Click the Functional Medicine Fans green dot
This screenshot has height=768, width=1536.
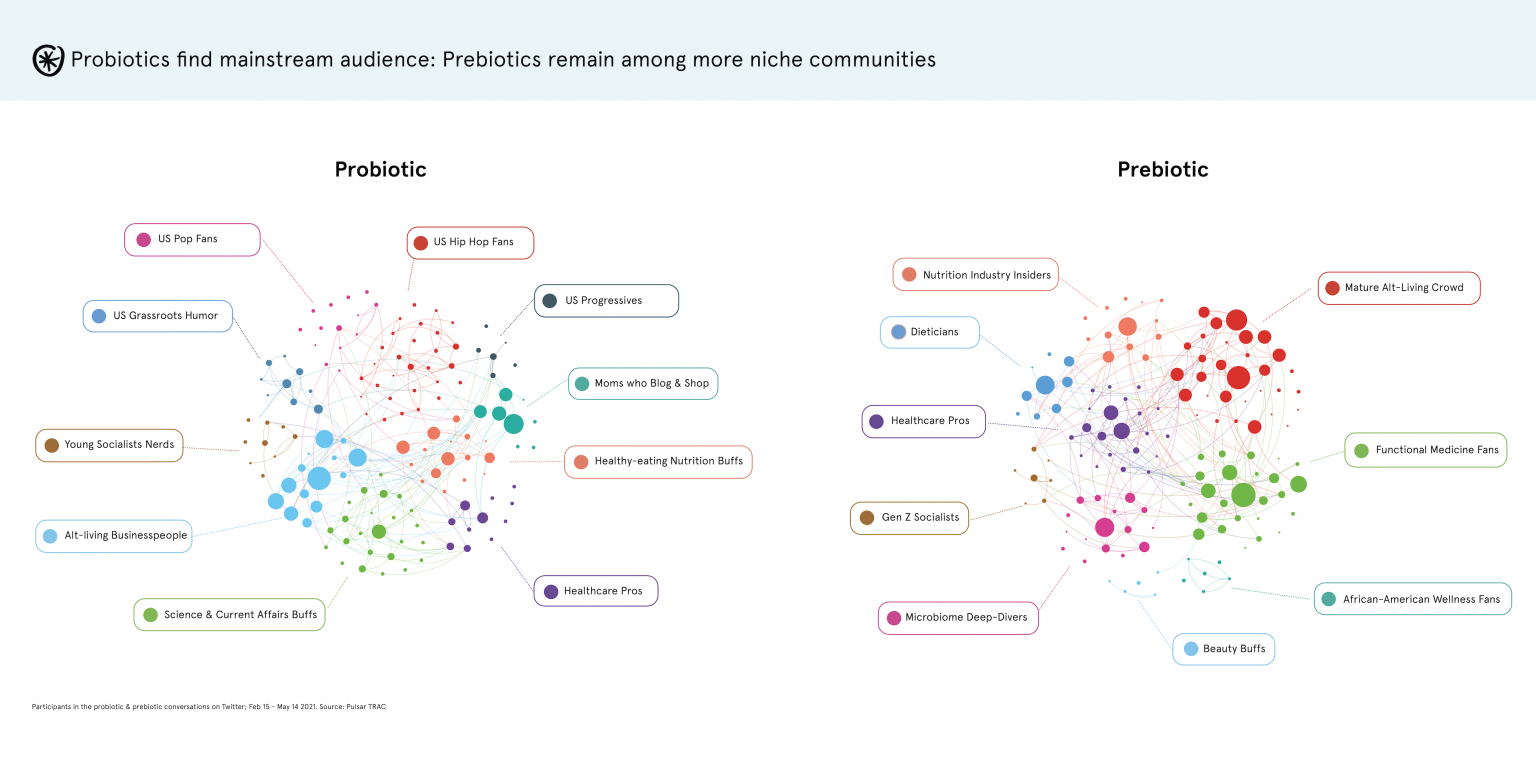1361,451
